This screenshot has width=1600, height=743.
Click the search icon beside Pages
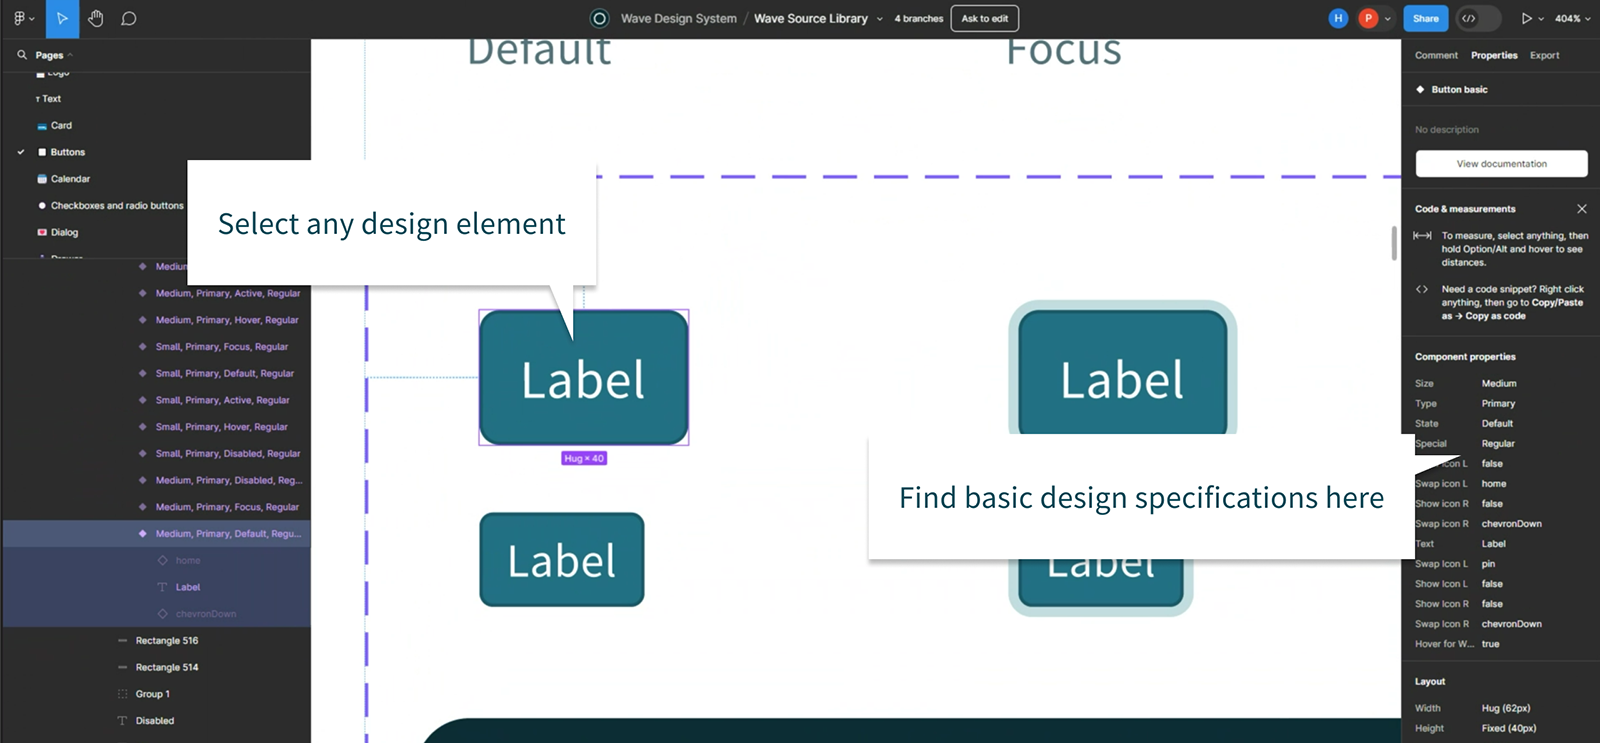pos(22,55)
